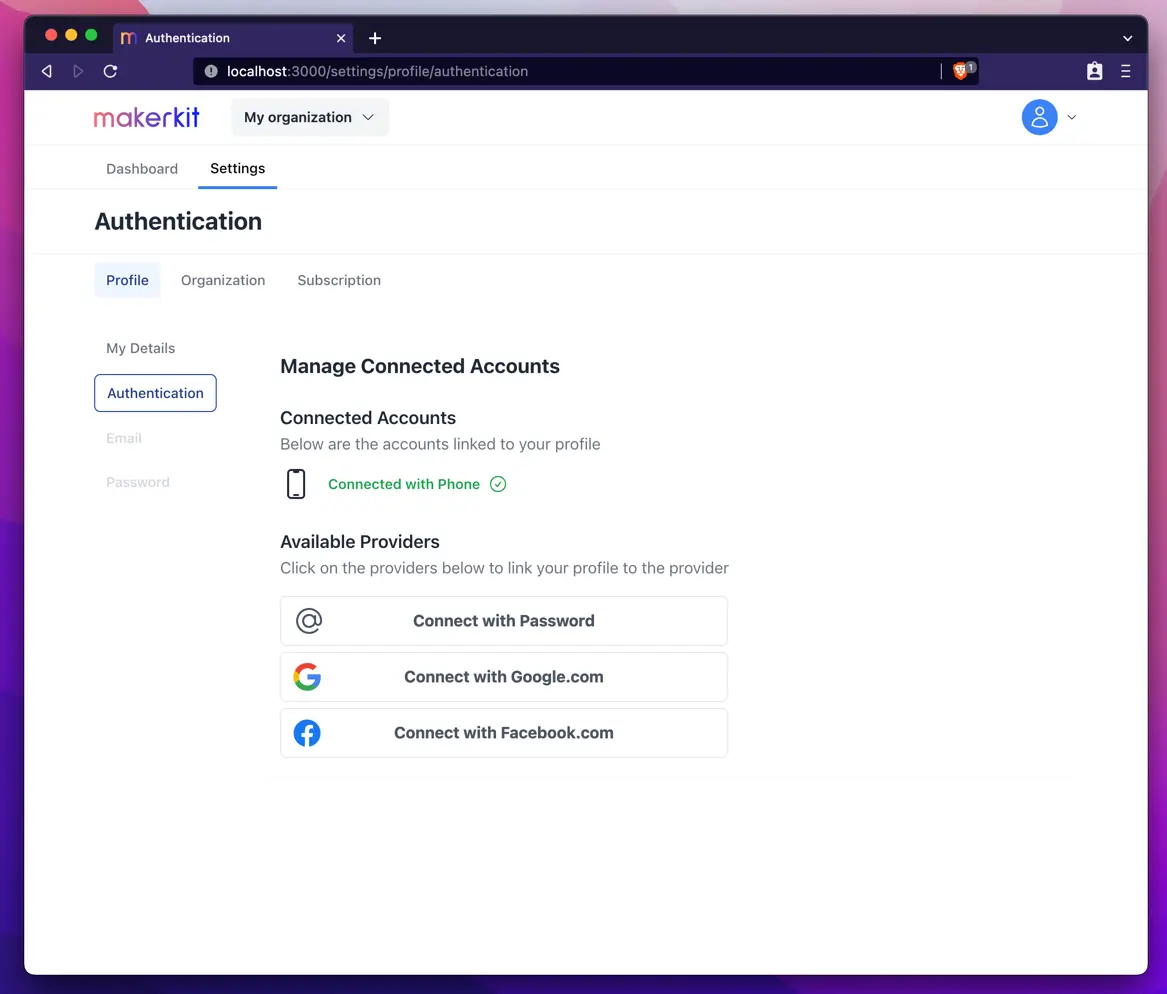Image resolution: width=1167 pixels, height=994 pixels.
Task: Click the green checkmark next to Connected with Phone
Action: tap(497, 484)
